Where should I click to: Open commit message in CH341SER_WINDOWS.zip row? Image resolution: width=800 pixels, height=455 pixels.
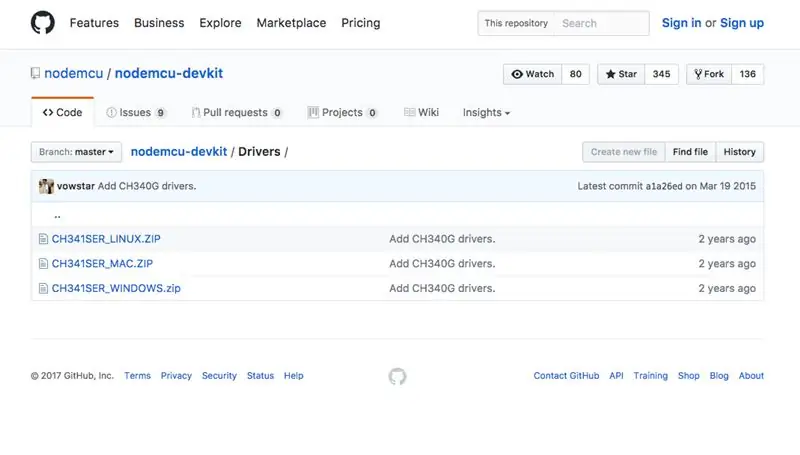click(442, 288)
